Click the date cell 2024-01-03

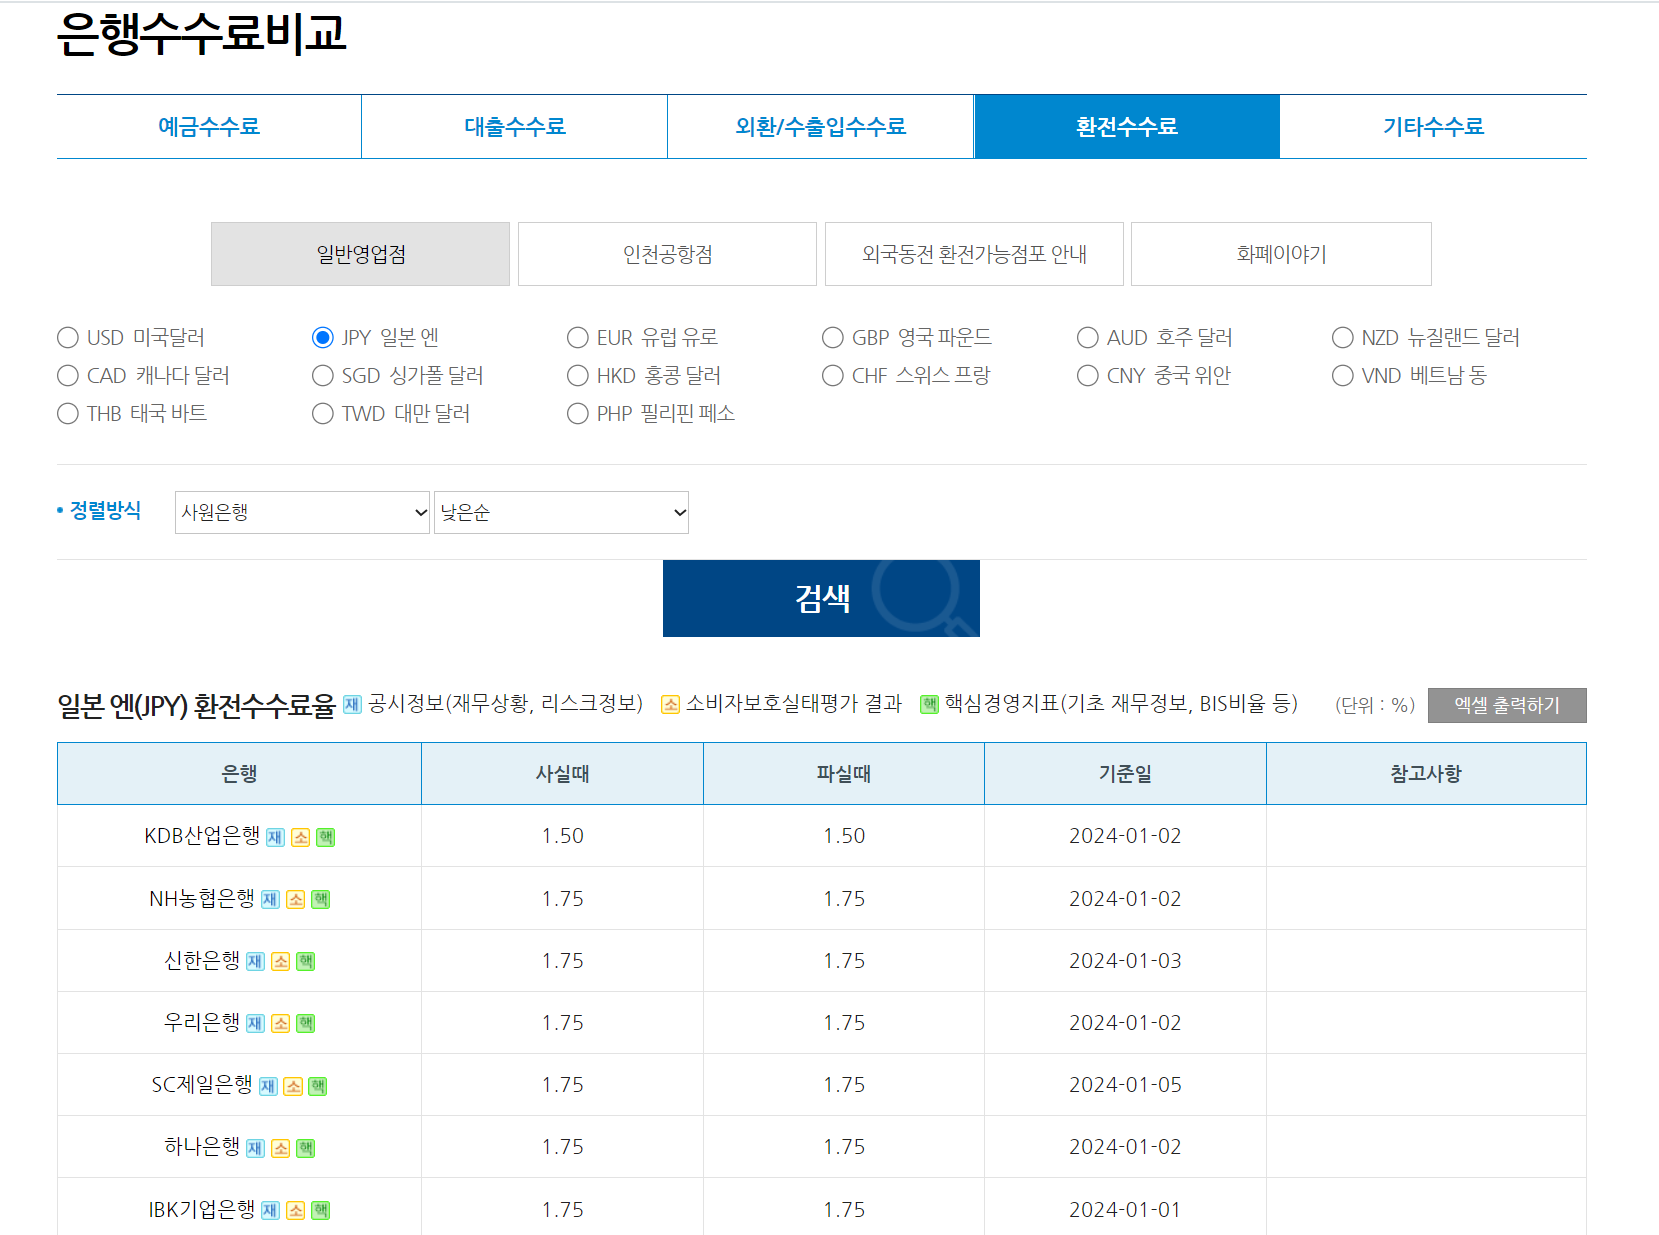pyautogui.click(x=1125, y=961)
